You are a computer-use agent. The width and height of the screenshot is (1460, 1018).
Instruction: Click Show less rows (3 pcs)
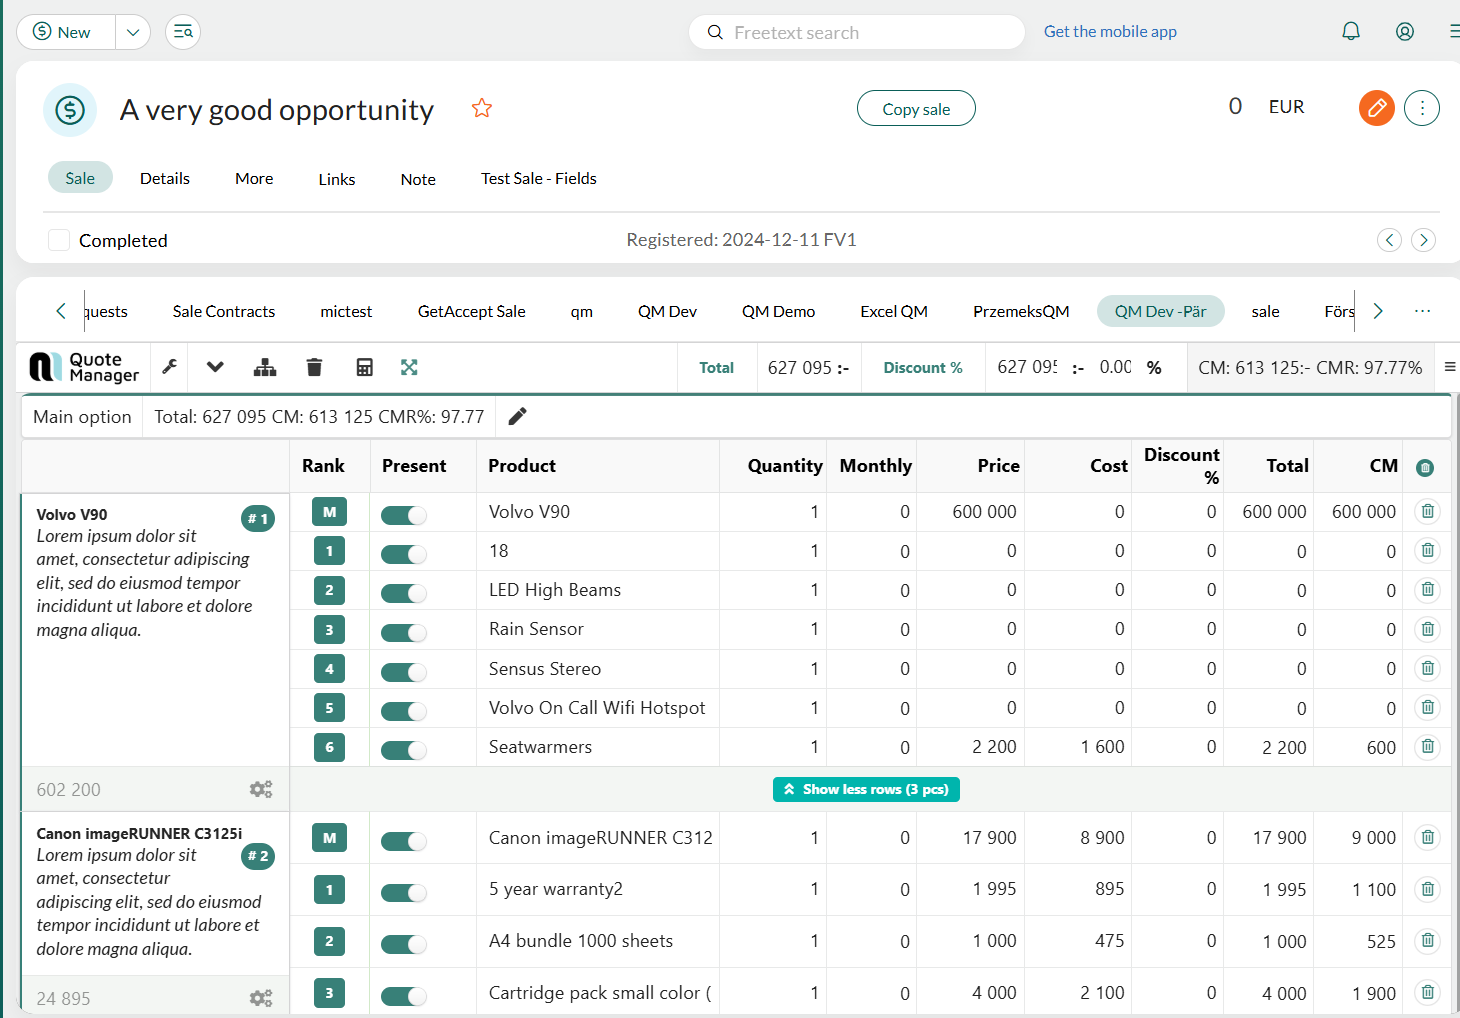[x=866, y=789]
